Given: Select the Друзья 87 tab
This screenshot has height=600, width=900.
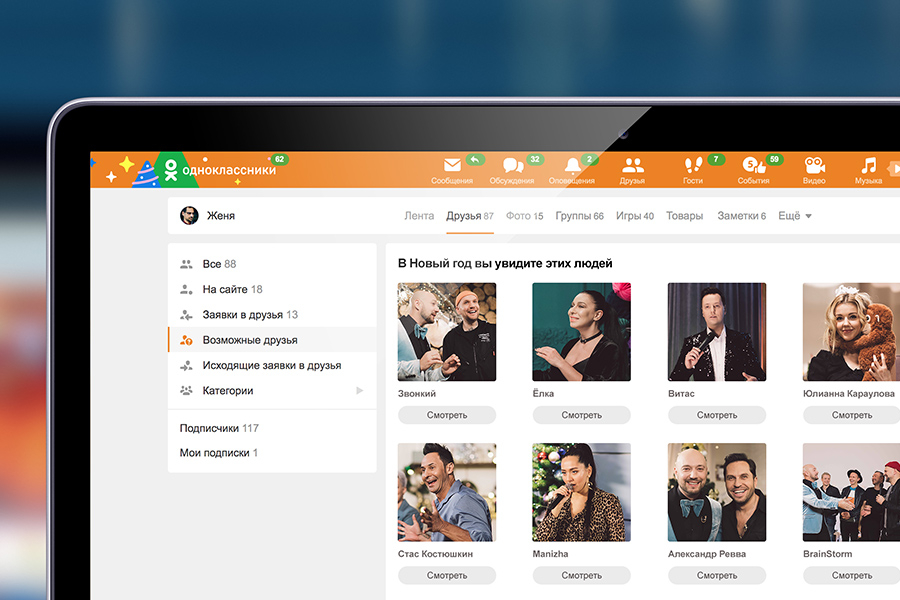Looking at the screenshot, I should click(x=470, y=216).
